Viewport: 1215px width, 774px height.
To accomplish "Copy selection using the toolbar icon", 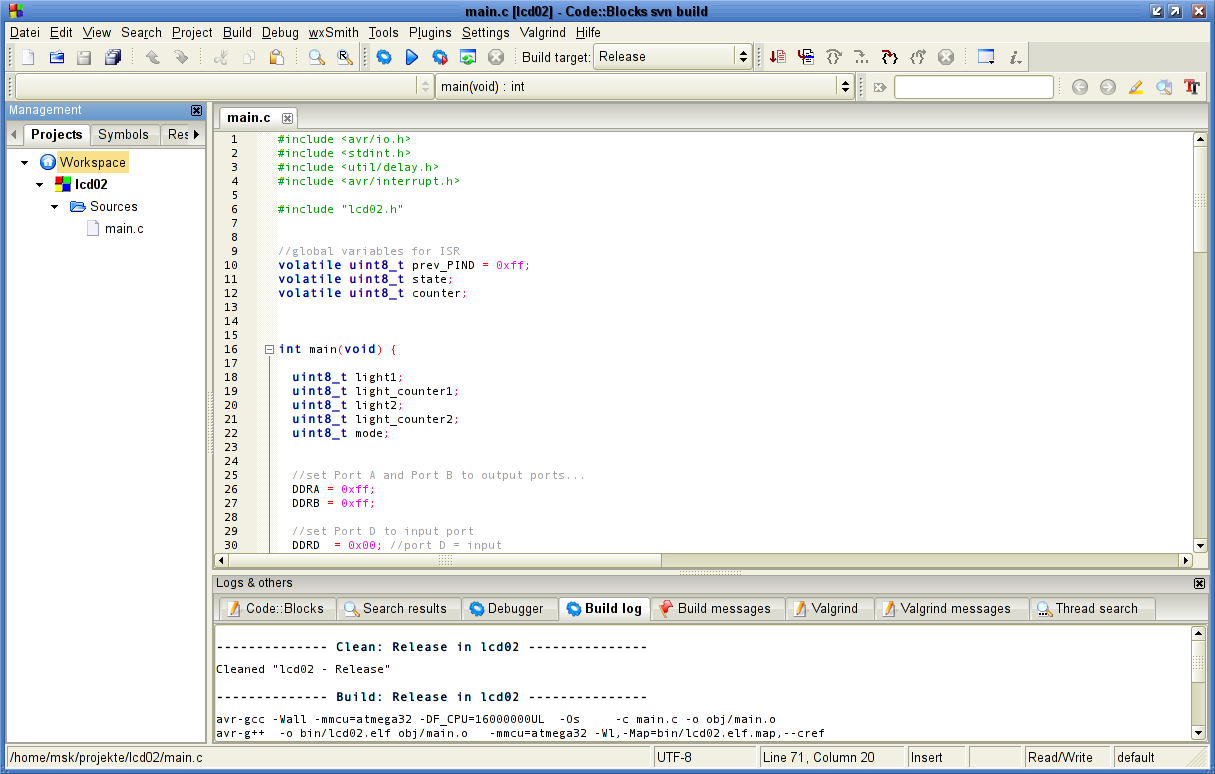I will [249, 57].
